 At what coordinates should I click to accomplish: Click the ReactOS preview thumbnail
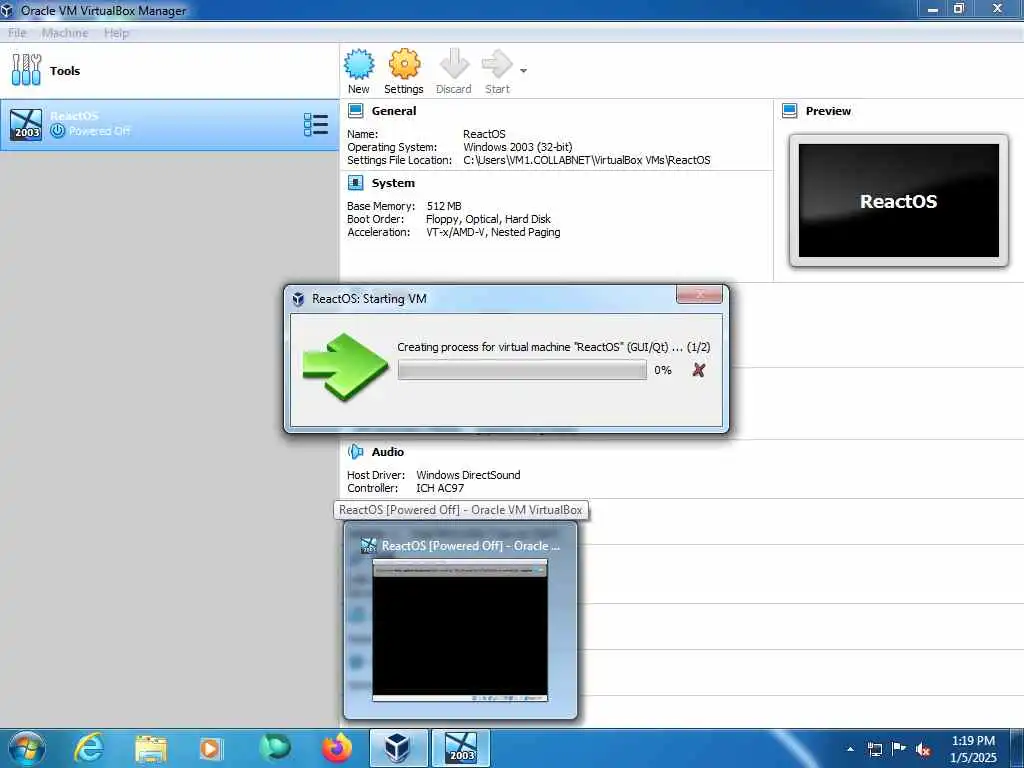point(899,200)
